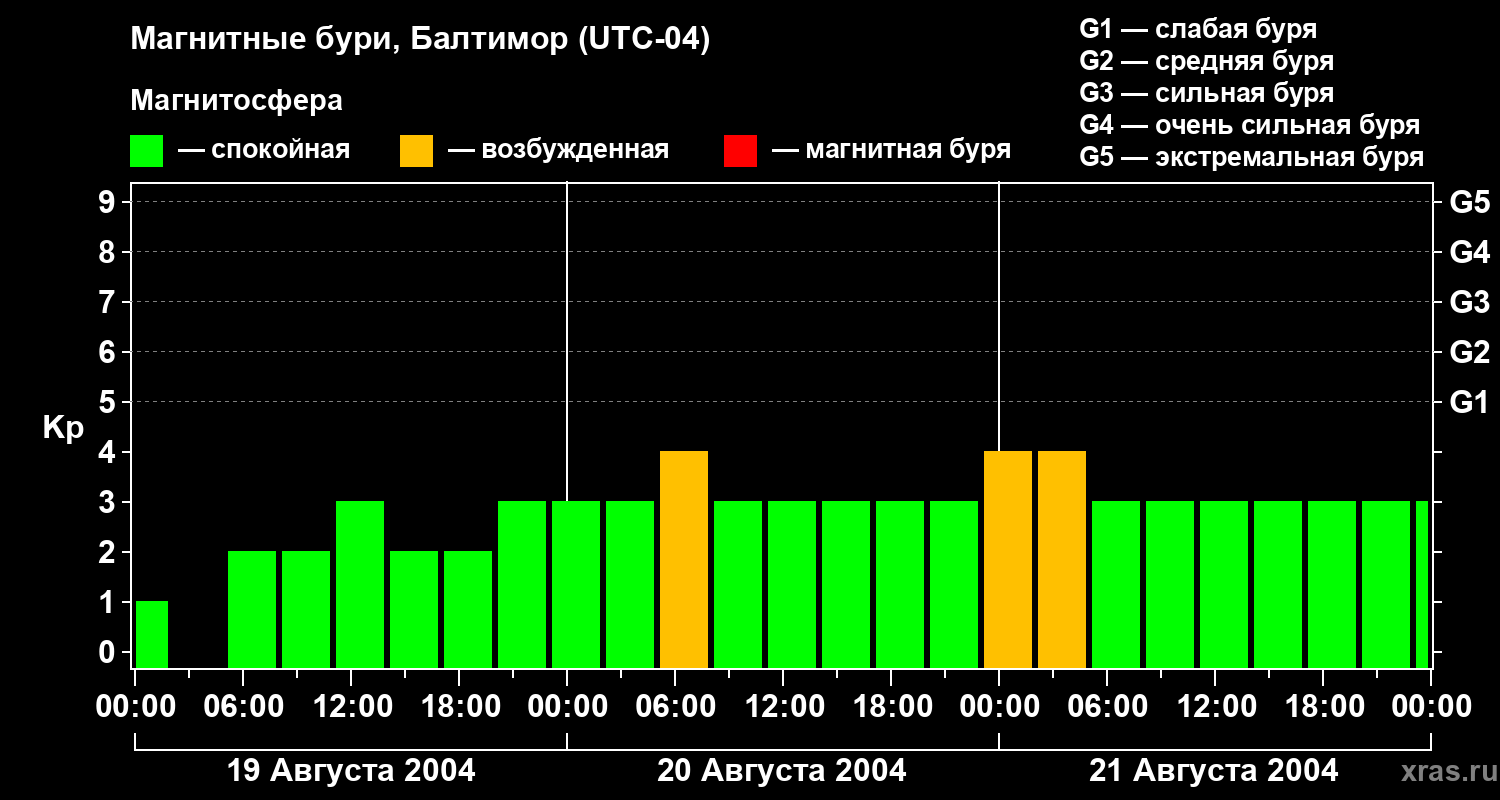Image resolution: width=1500 pixels, height=800 pixels.
Task: Click the 'G3 — сильная буря' legend entry
Action: [x=1206, y=93]
